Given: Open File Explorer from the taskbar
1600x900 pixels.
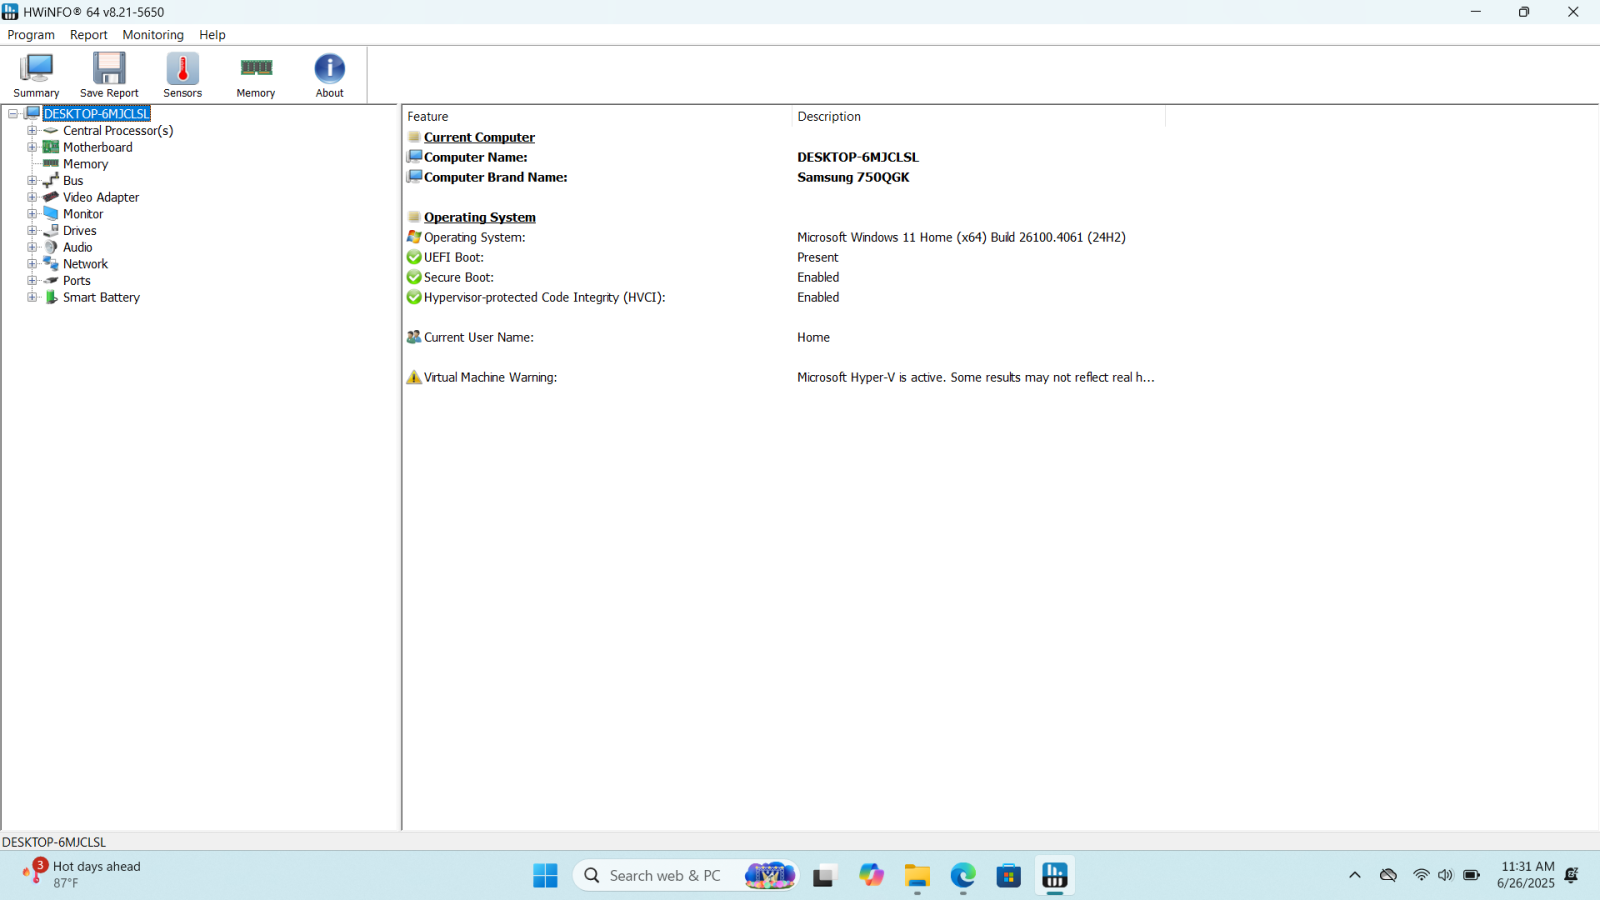Looking at the screenshot, I should [x=917, y=876].
